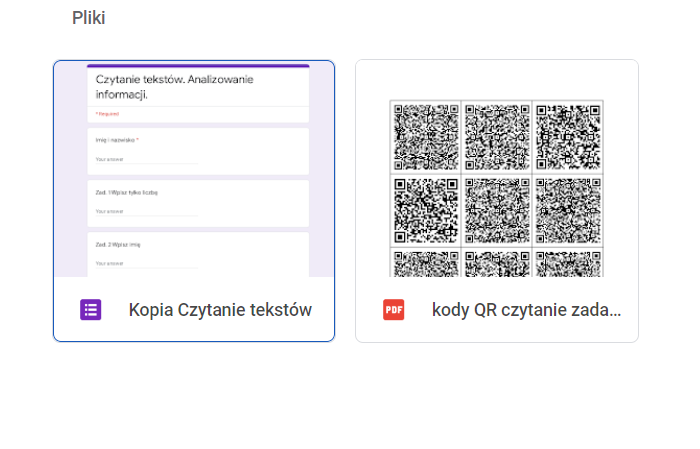This screenshot has width=700, height=449.
Task: Click the middle-left QR code in PDF preview
Action: pos(426,210)
